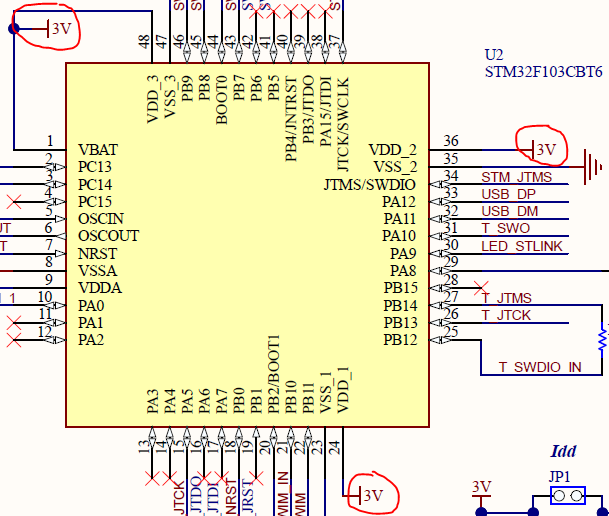Click the VDD_2 pin label
Screen dimensions: 609x516
(x=393, y=150)
